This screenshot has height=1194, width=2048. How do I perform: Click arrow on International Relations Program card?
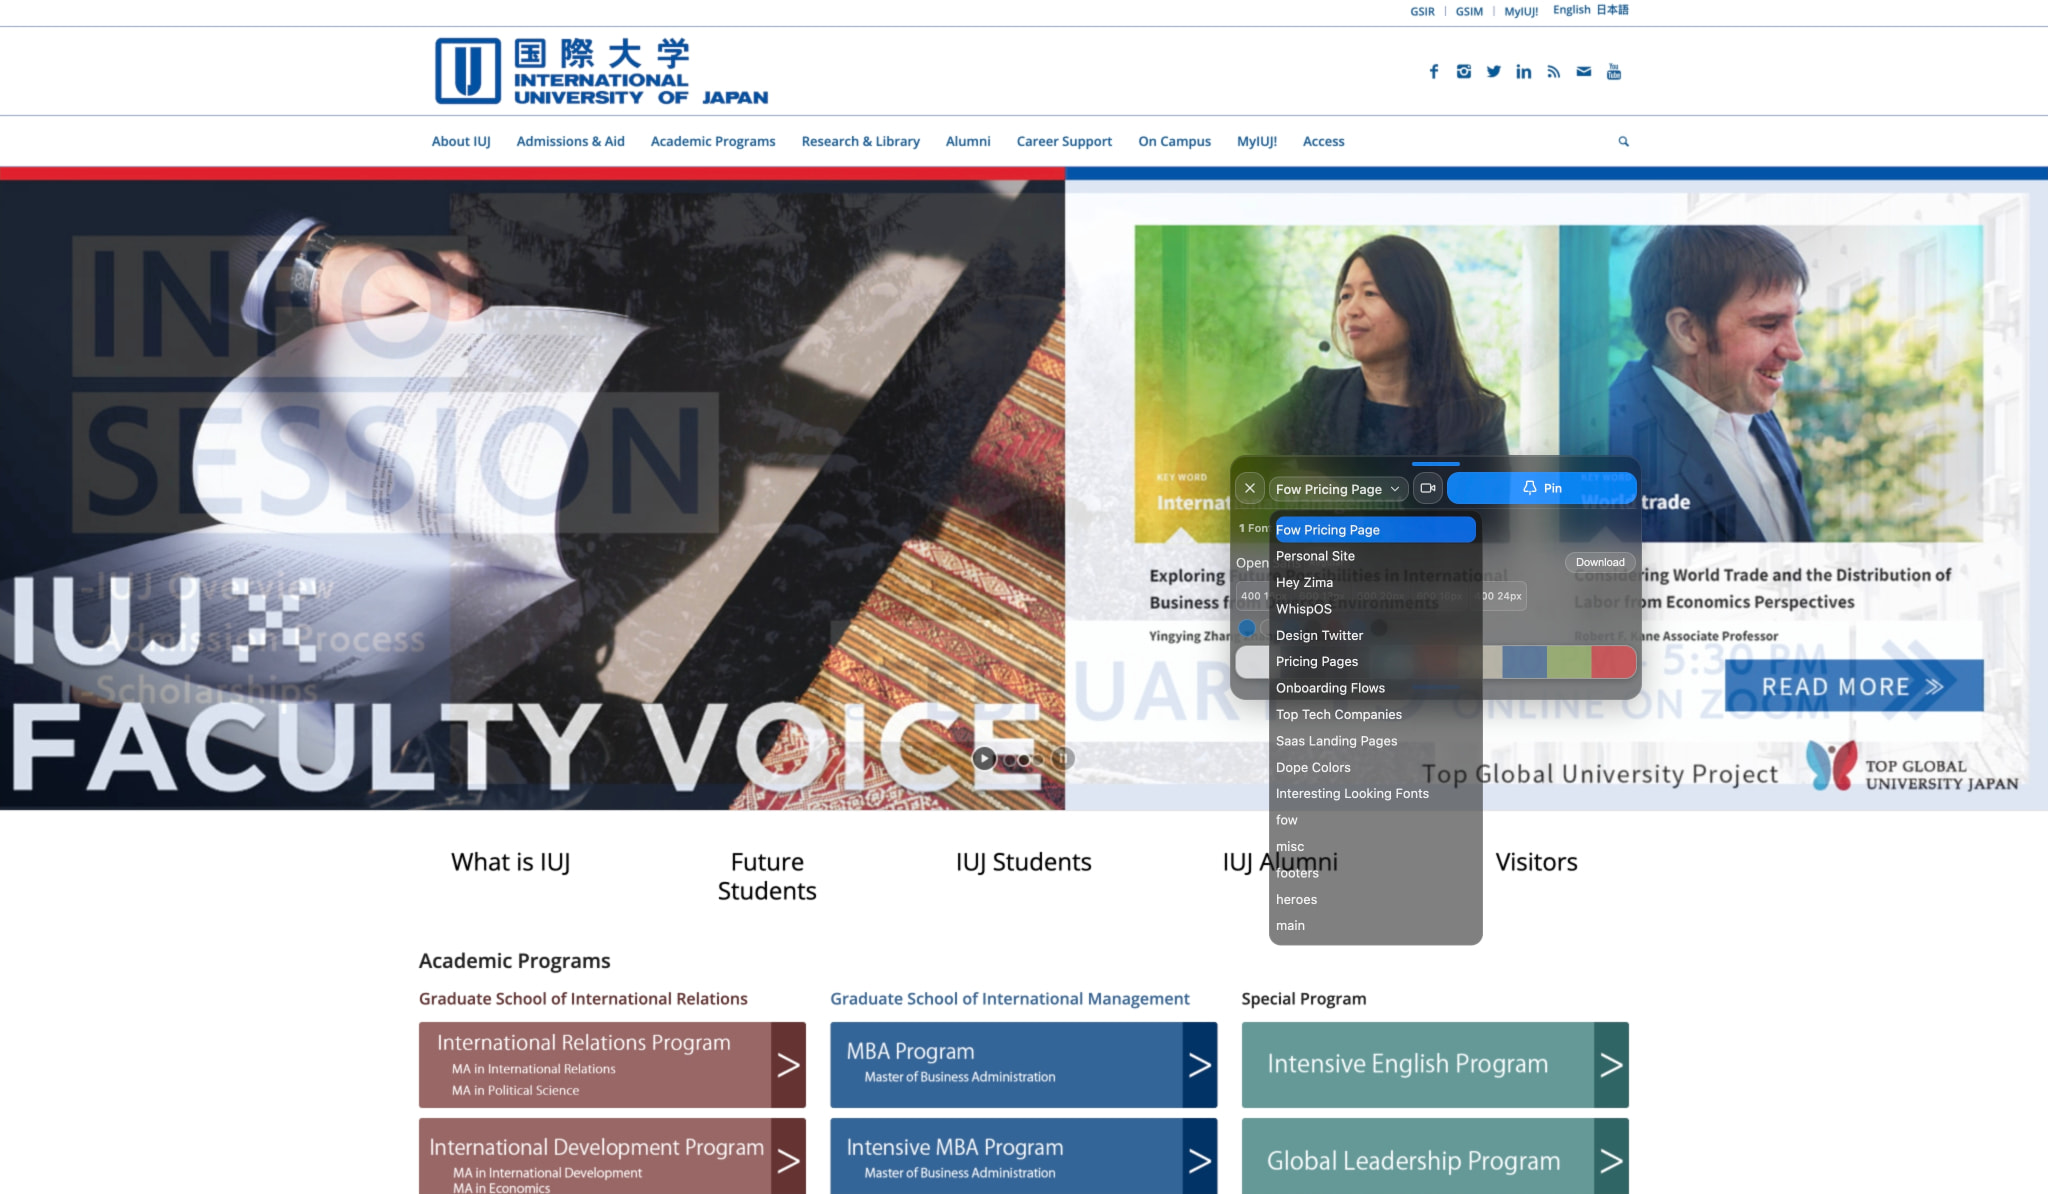tap(788, 1065)
